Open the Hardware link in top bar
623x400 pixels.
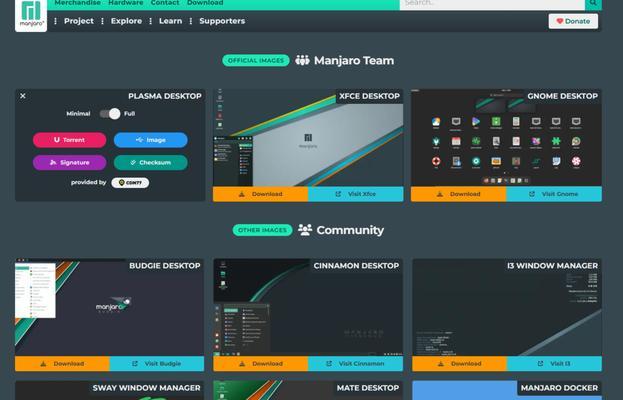click(x=126, y=3)
